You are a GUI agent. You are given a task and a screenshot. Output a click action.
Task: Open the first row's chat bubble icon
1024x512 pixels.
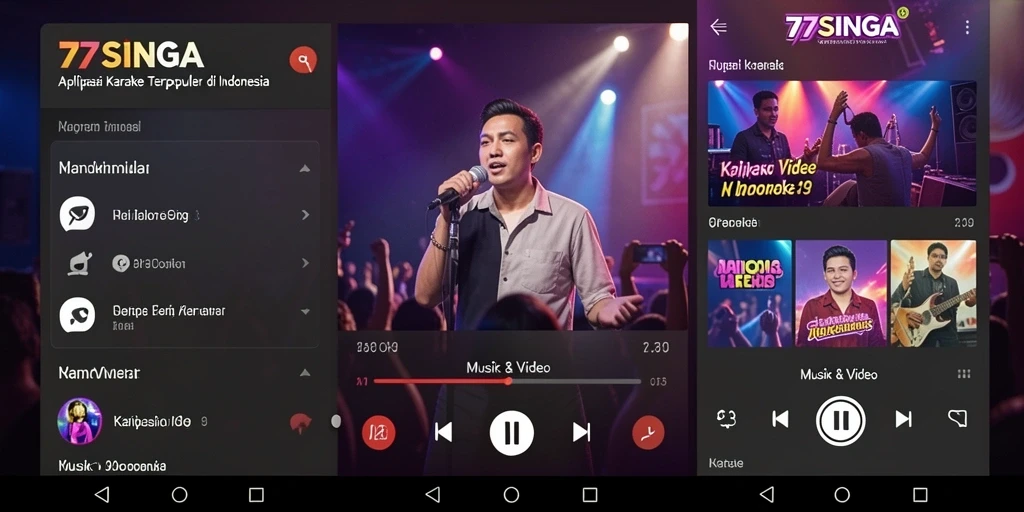(x=77, y=214)
